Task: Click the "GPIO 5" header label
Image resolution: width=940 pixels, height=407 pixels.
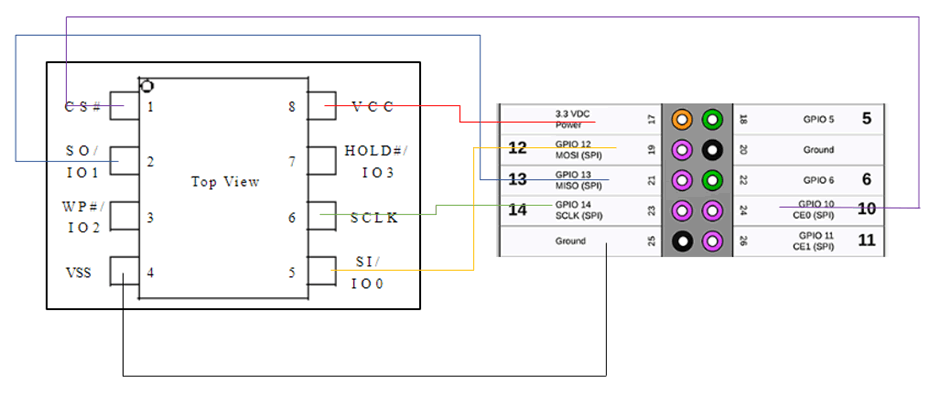Action: (x=818, y=119)
